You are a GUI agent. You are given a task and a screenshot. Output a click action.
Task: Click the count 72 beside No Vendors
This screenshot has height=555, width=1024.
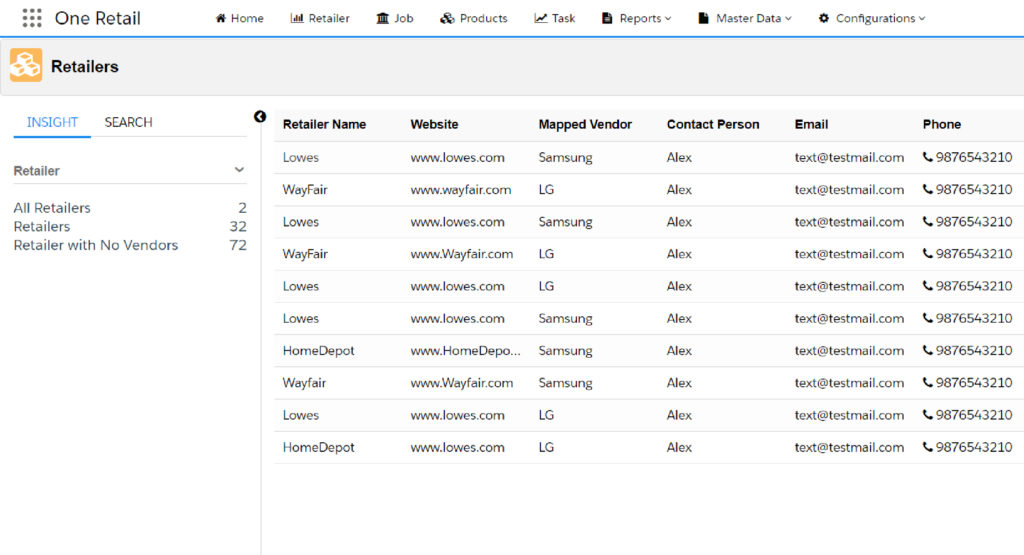[x=238, y=245]
